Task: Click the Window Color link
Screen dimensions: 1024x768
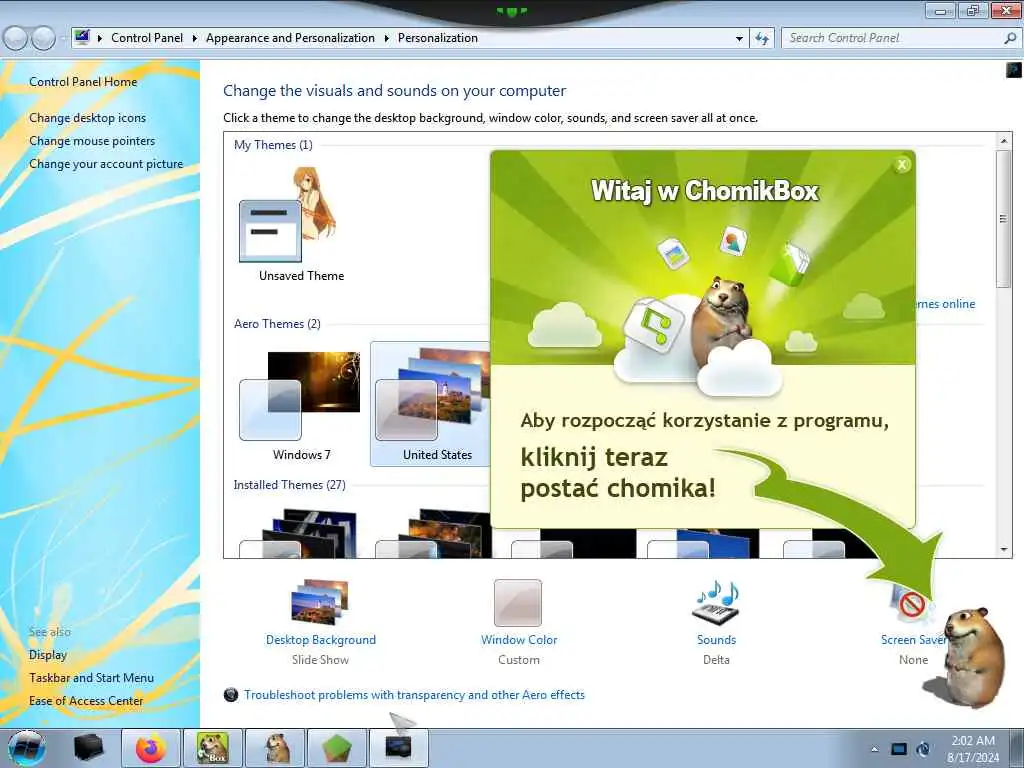Action: tap(519, 640)
